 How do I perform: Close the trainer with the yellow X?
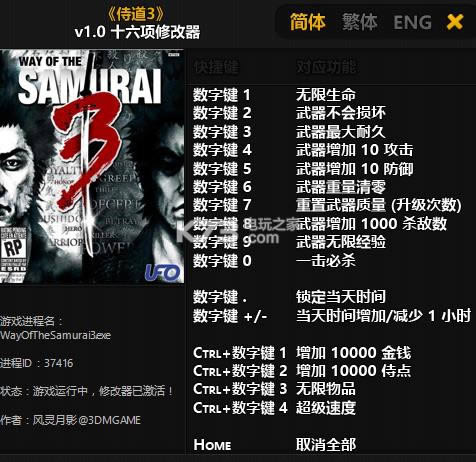pyautogui.click(x=455, y=22)
